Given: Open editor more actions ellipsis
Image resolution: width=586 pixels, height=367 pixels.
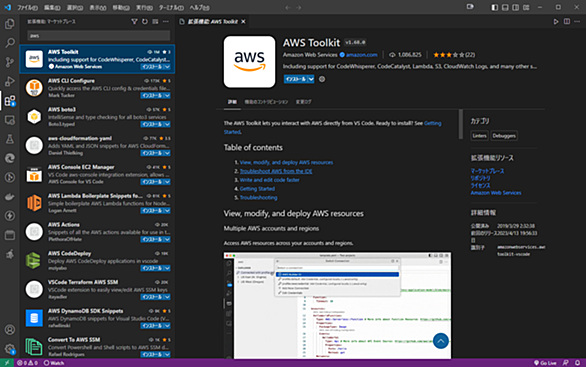Looking at the screenshot, I should 577,22.
